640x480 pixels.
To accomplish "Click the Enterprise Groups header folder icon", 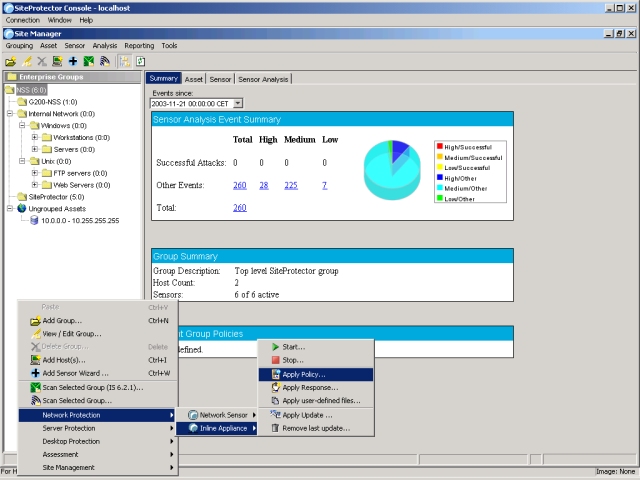I will 12,77.
